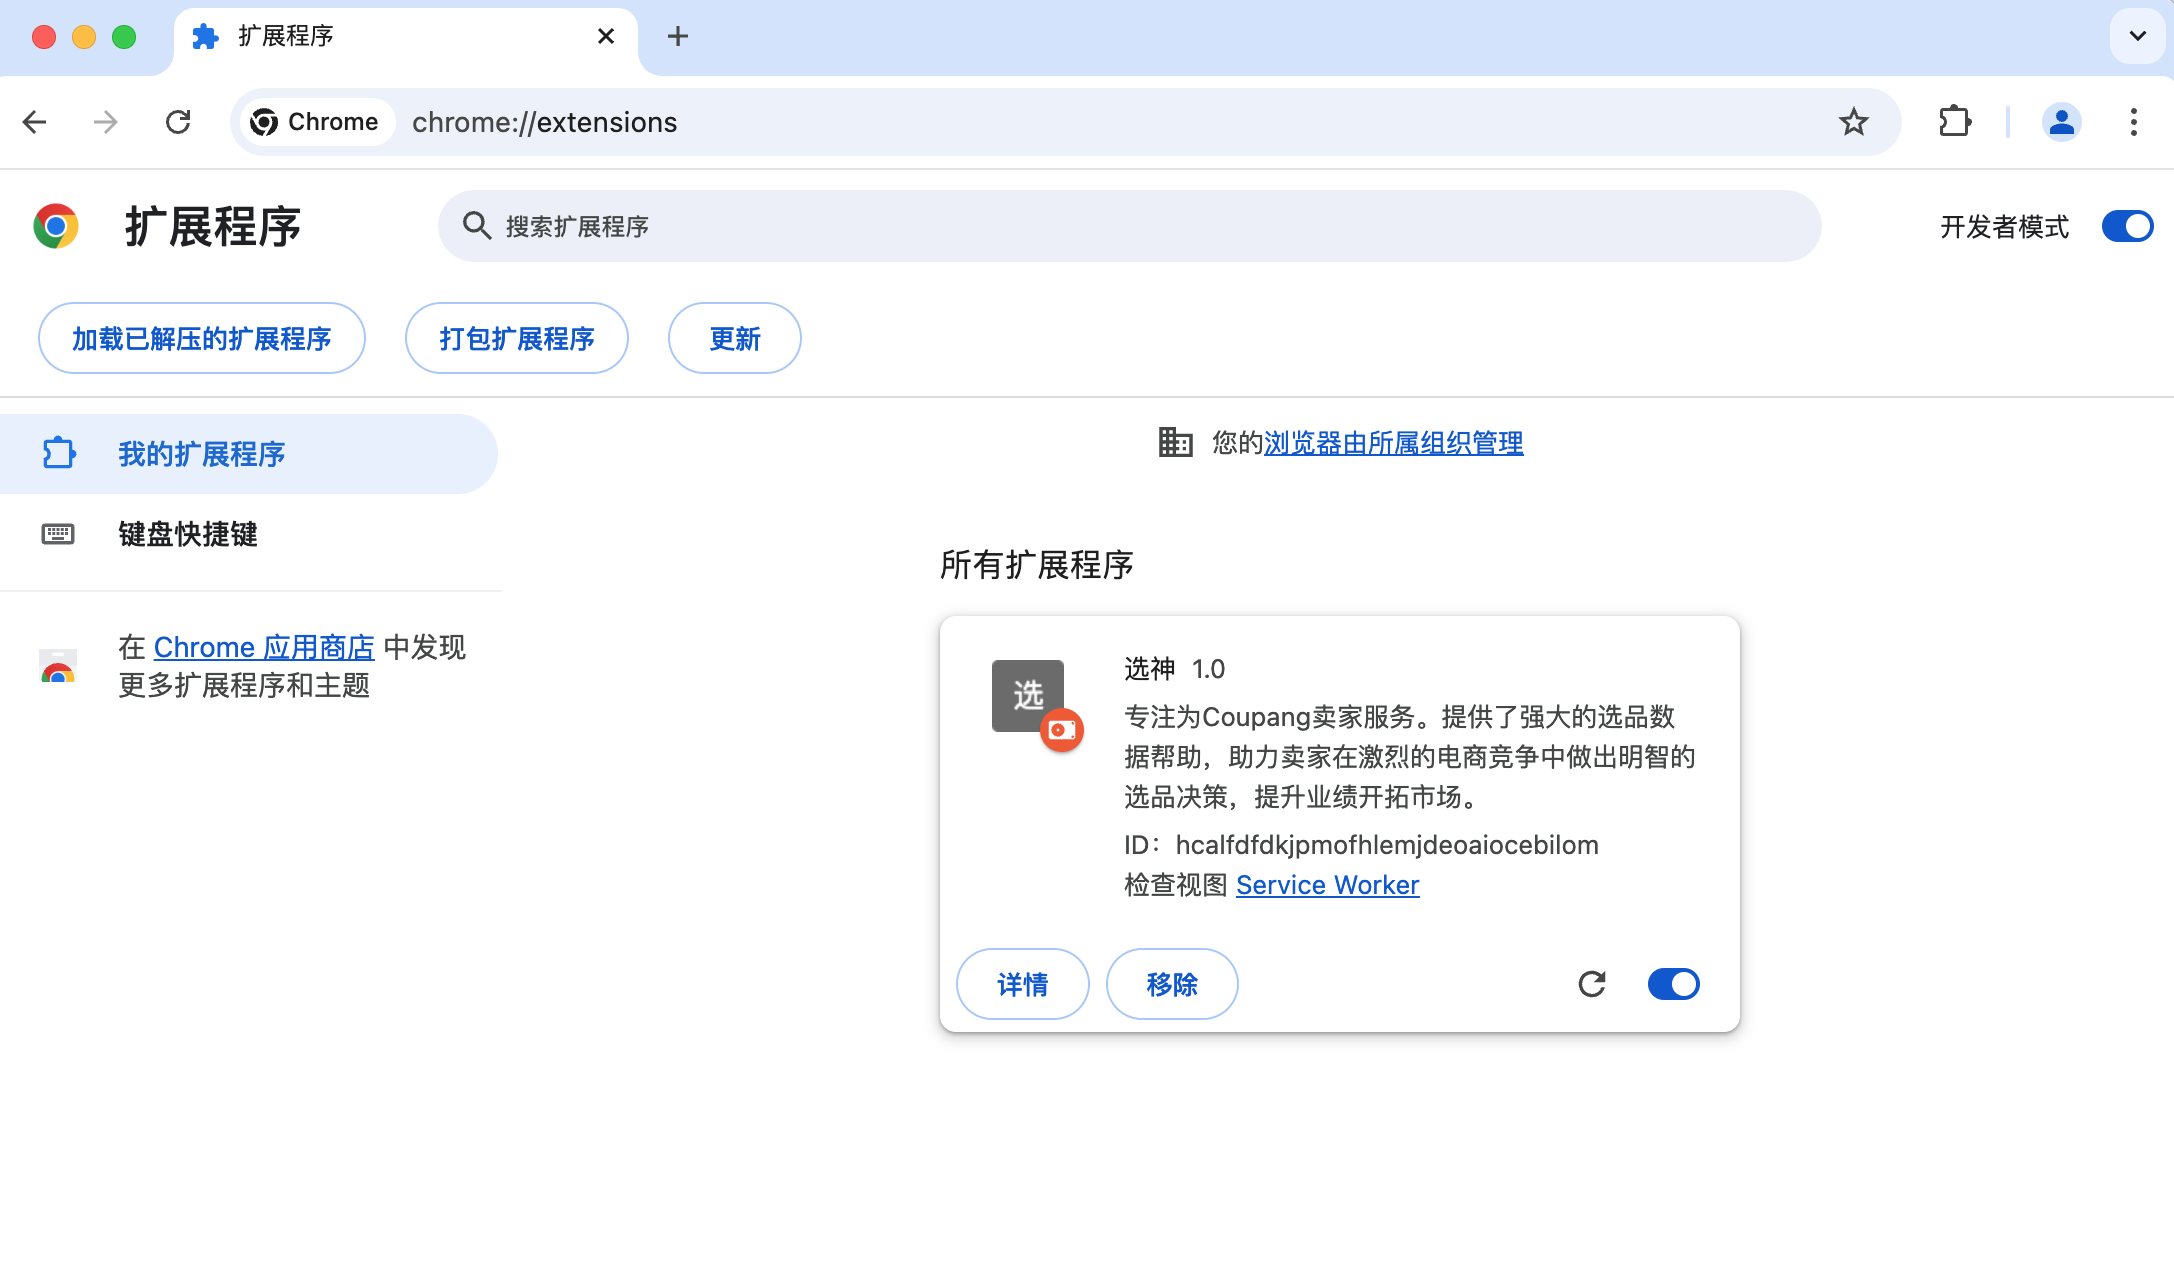Image resolution: width=2174 pixels, height=1280 pixels.
Task: Select 我的扩展程序 in sidebar
Action: pyautogui.click(x=199, y=454)
